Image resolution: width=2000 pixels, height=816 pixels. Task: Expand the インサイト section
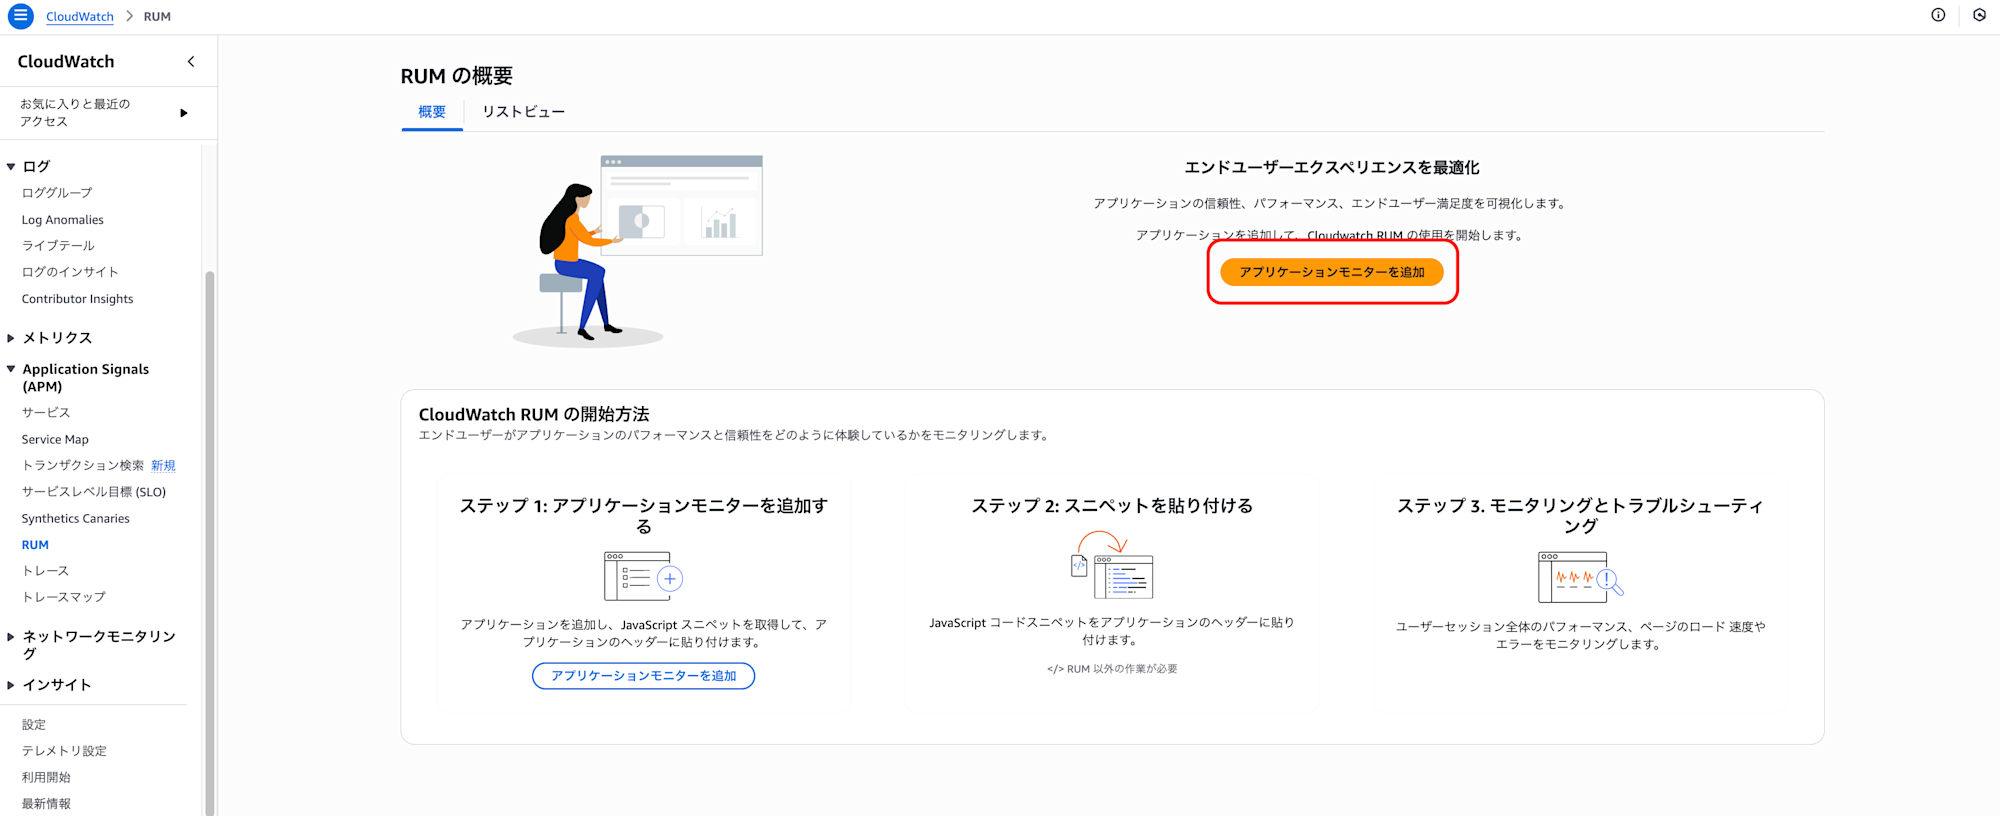(11, 685)
